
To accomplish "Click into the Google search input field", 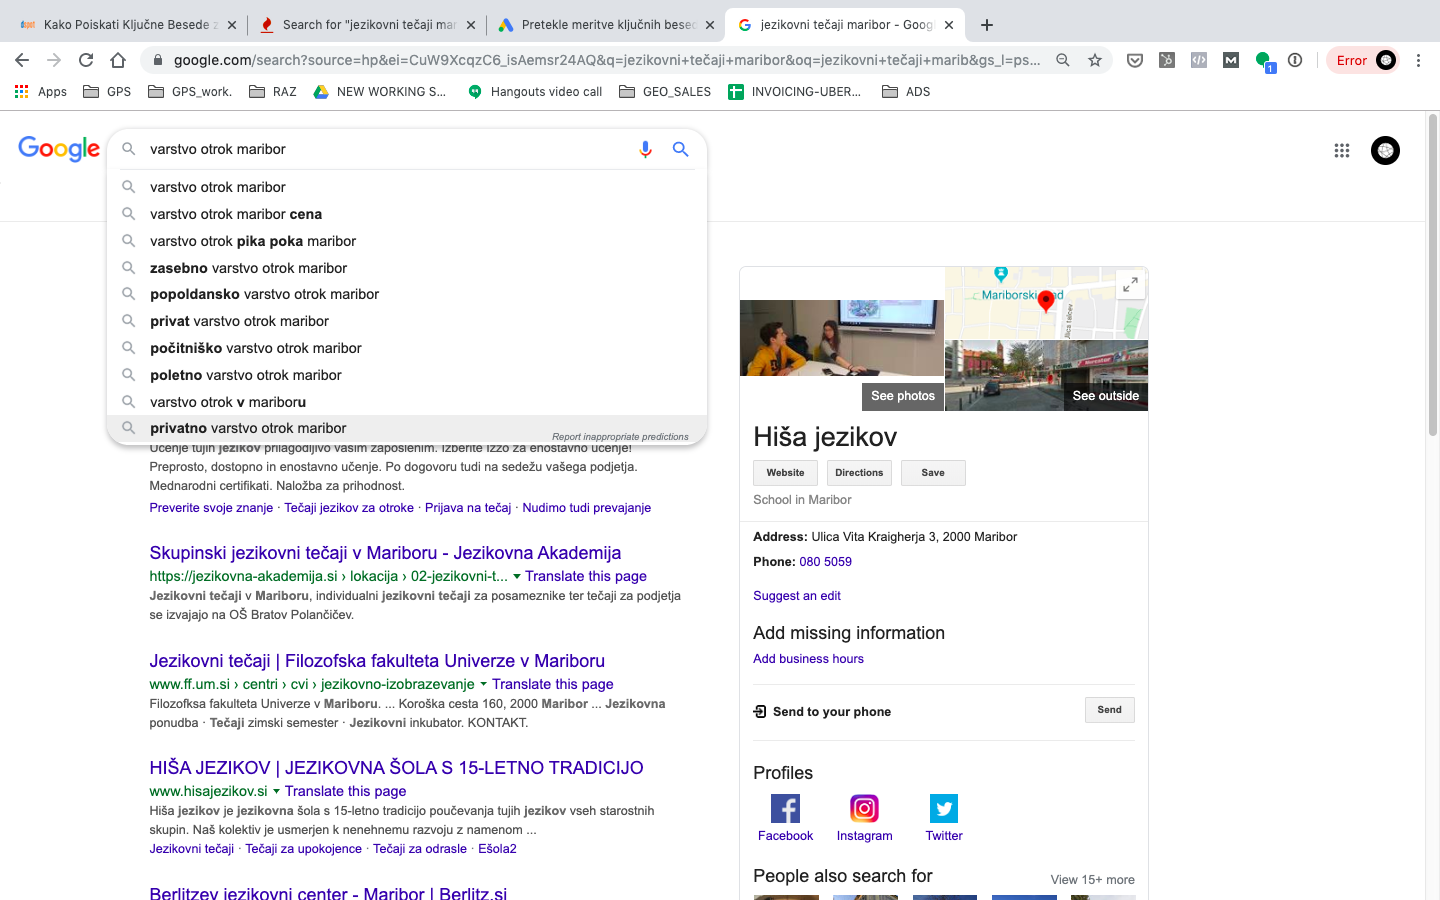I will pos(388,149).
